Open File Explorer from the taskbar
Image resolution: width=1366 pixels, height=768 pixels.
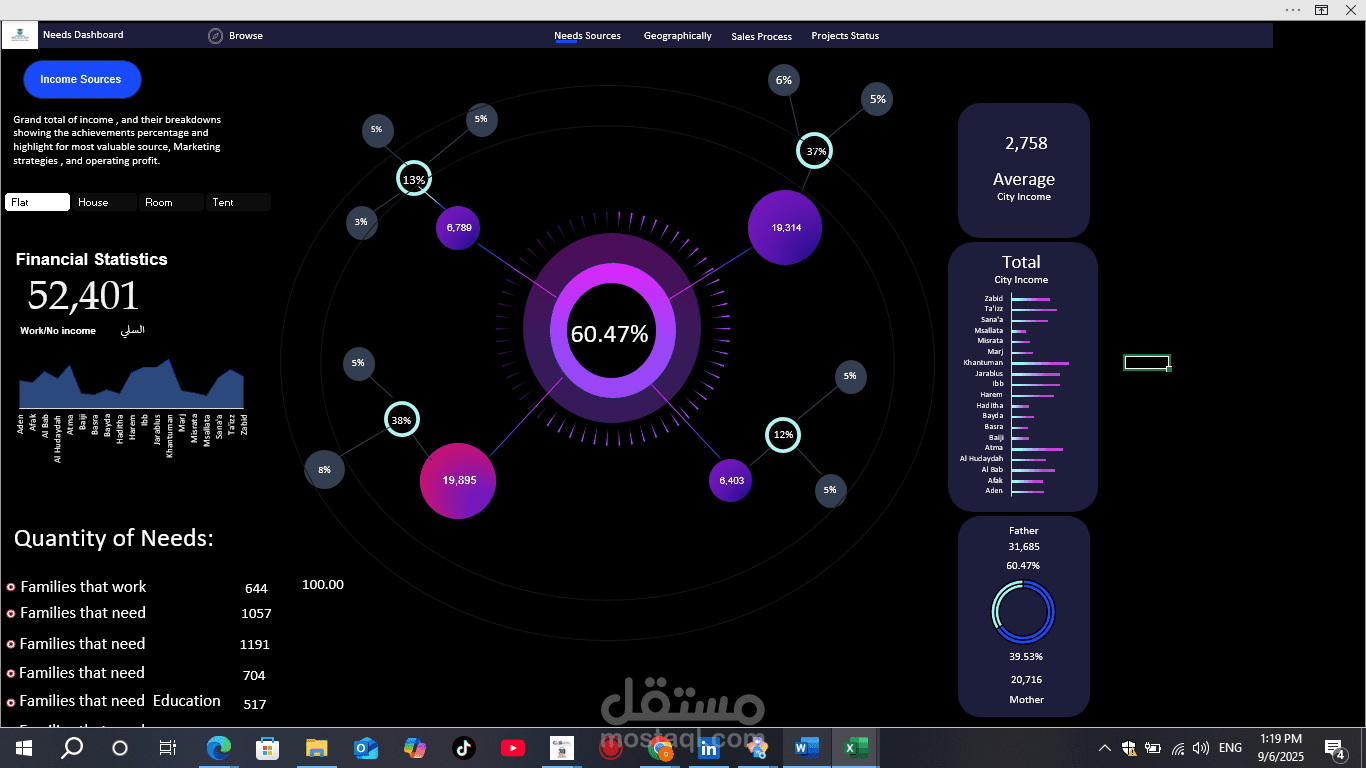click(316, 747)
